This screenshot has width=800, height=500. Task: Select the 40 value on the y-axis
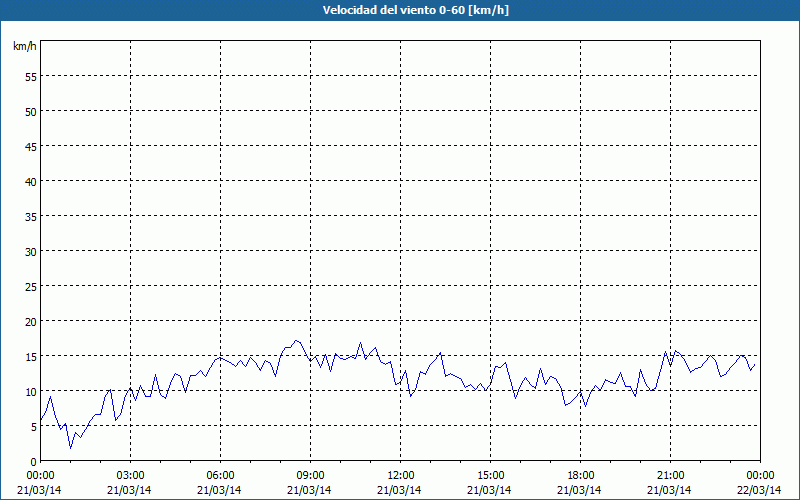(31, 182)
